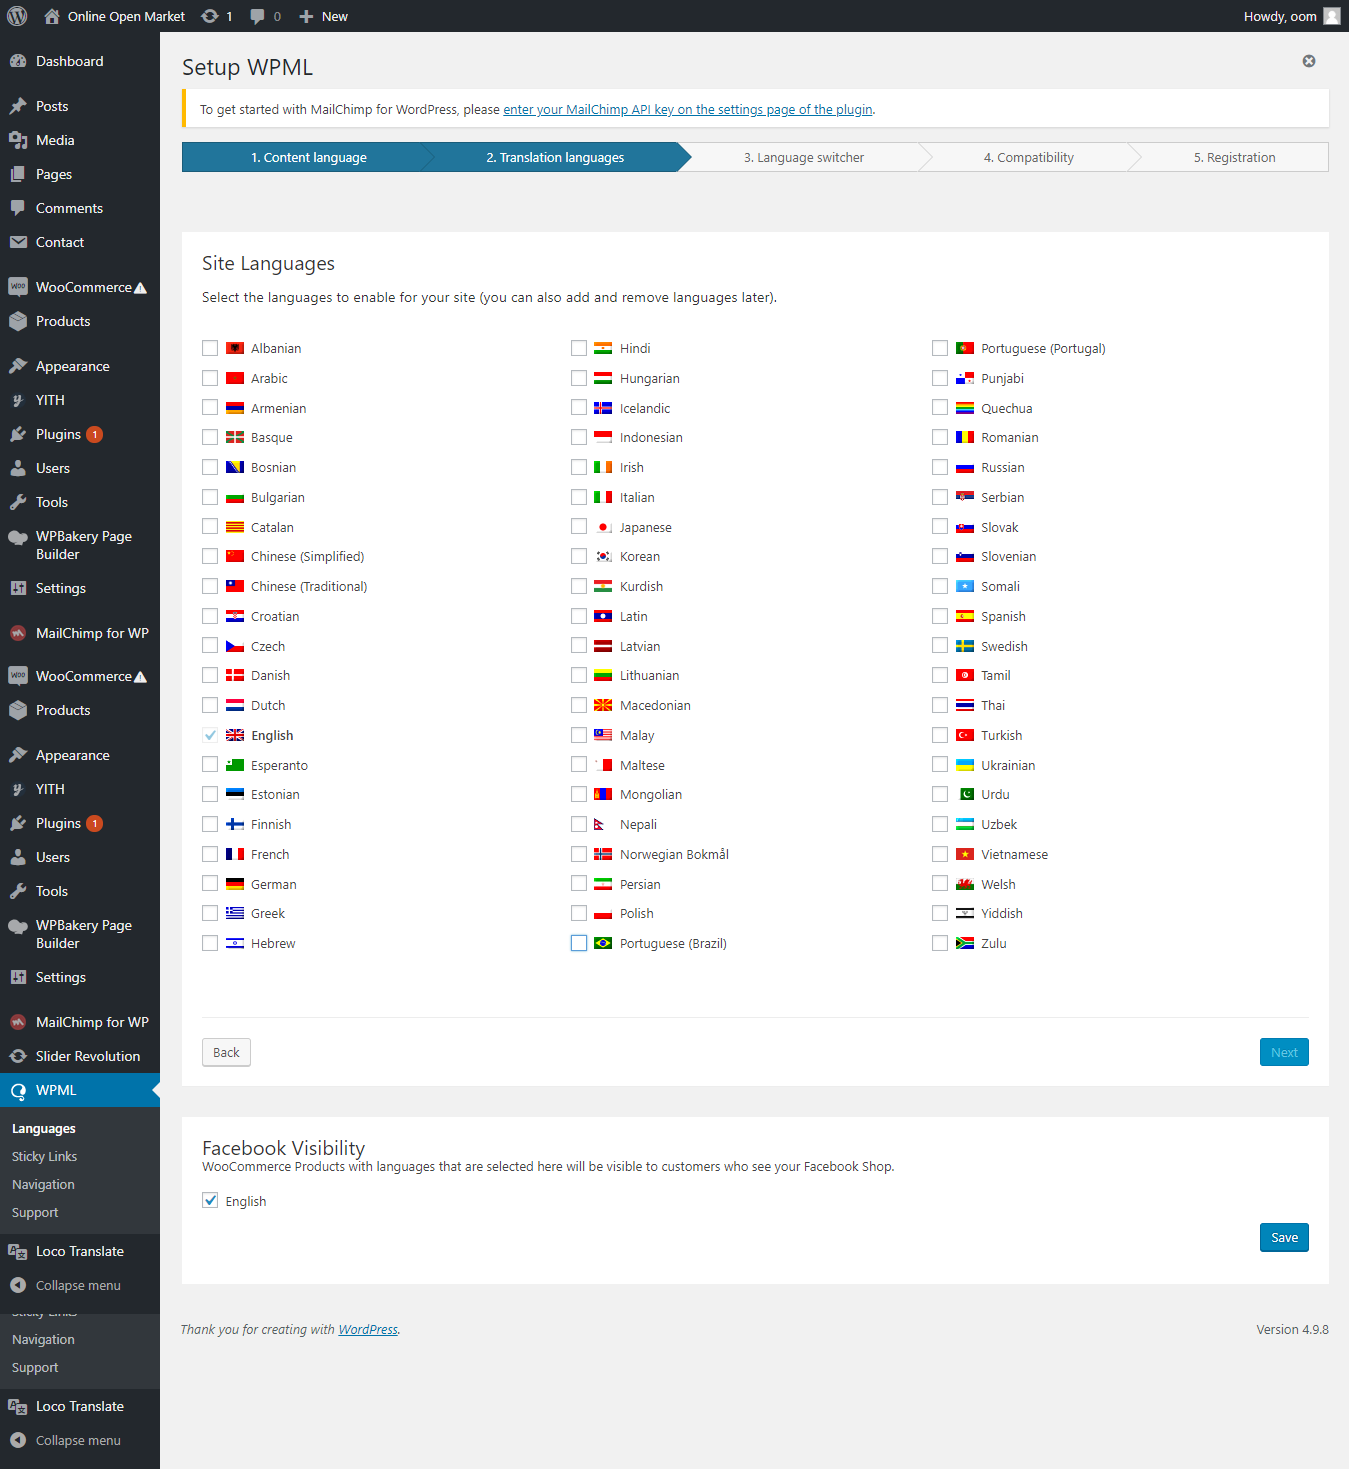This screenshot has height=1469, width=1349.
Task: Open Languages submenu under WPML
Action: coord(44,1128)
